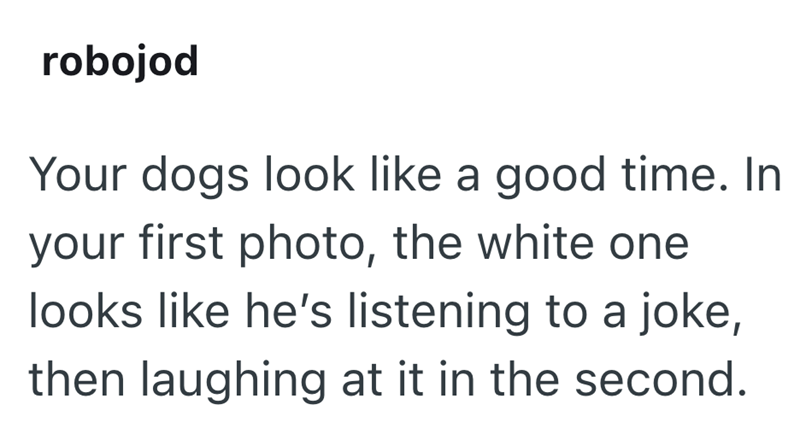
Task: Click the word "looks" starting third line
Action: point(86,311)
